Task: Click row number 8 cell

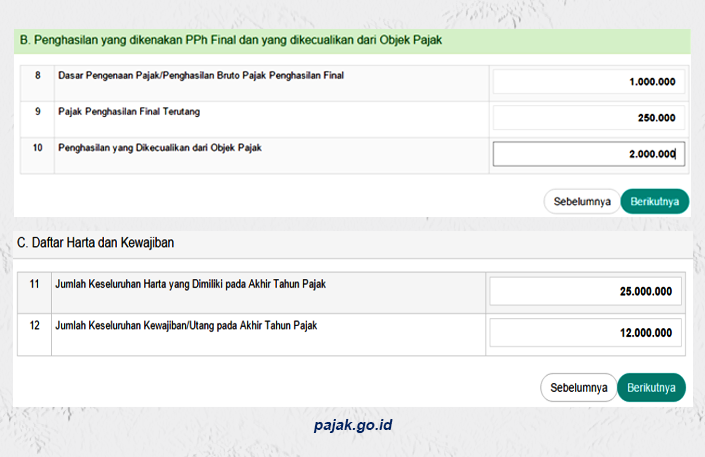Action: (38, 76)
